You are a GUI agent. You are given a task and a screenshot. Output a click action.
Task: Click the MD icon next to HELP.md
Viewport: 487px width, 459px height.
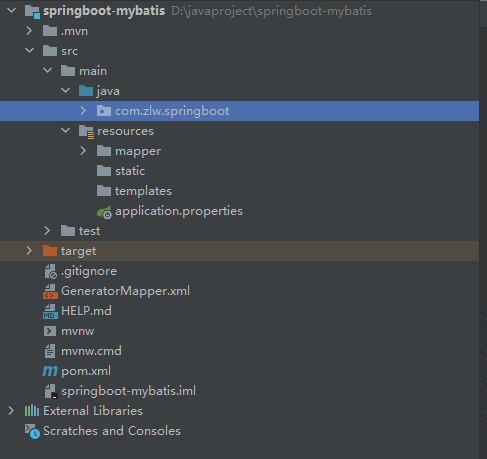point(50,311)
